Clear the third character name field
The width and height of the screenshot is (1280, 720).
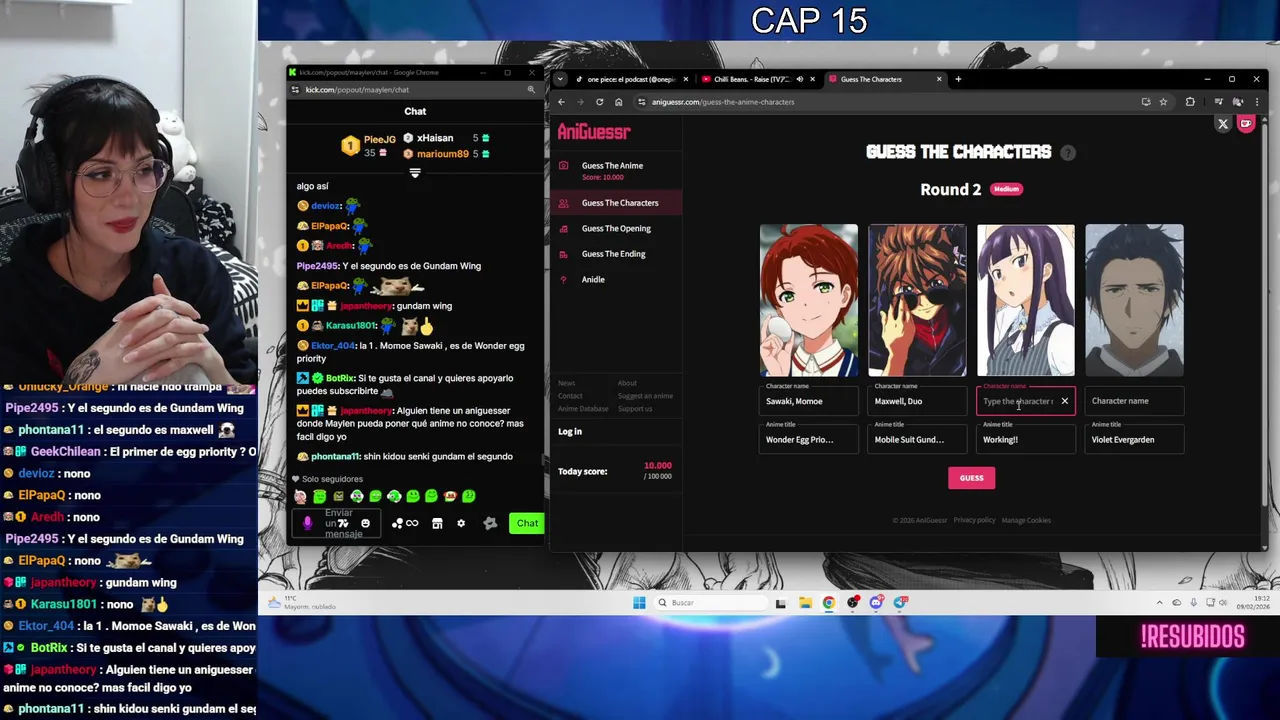(1064, 401)
